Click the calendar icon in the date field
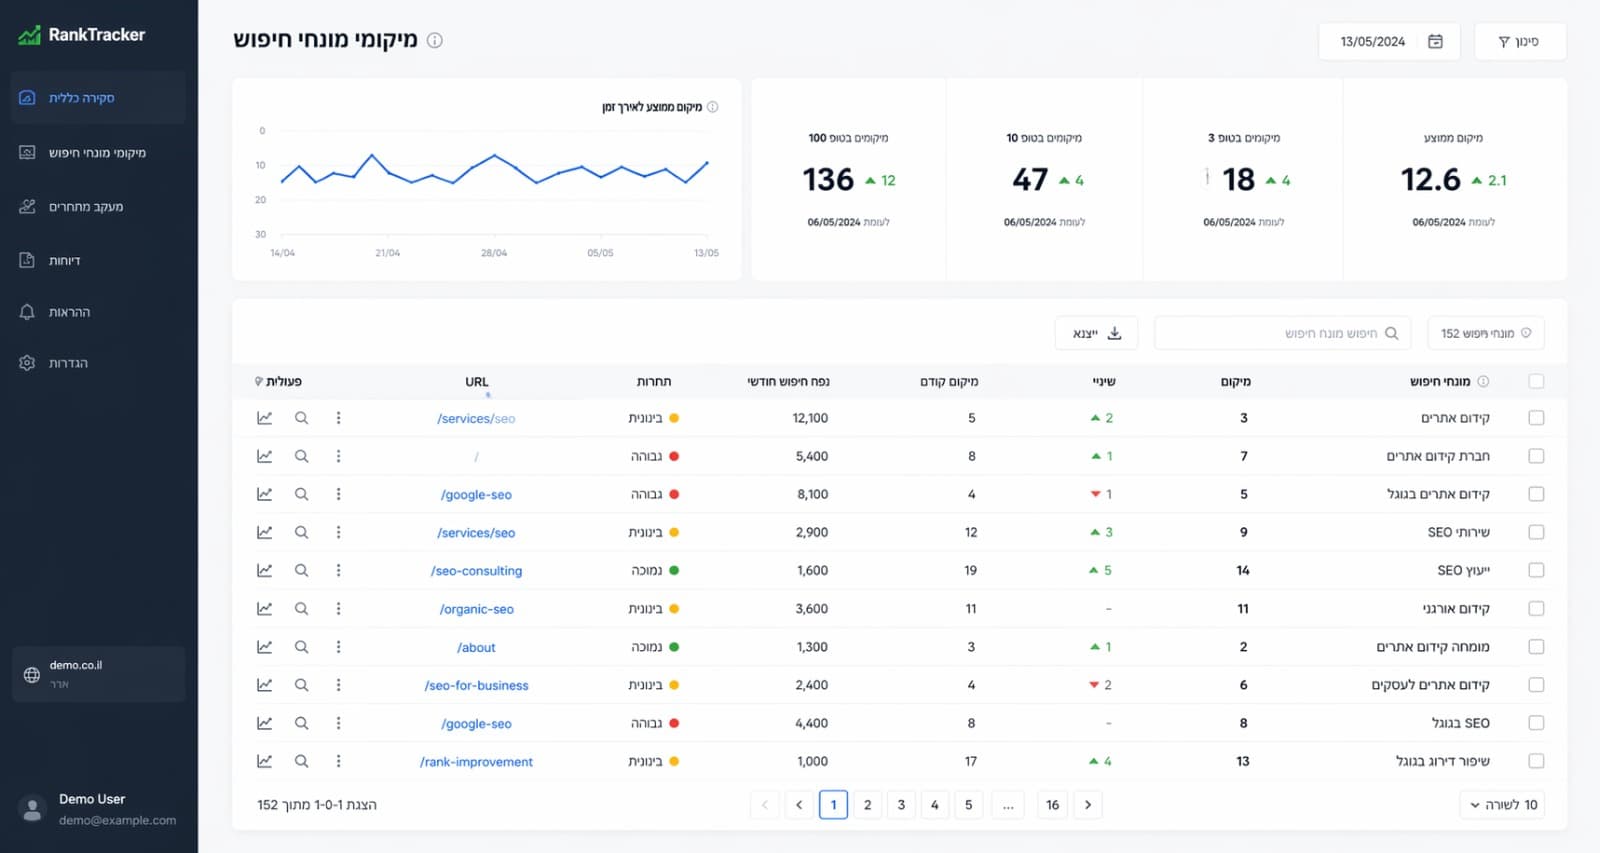 pos(1435,41)
